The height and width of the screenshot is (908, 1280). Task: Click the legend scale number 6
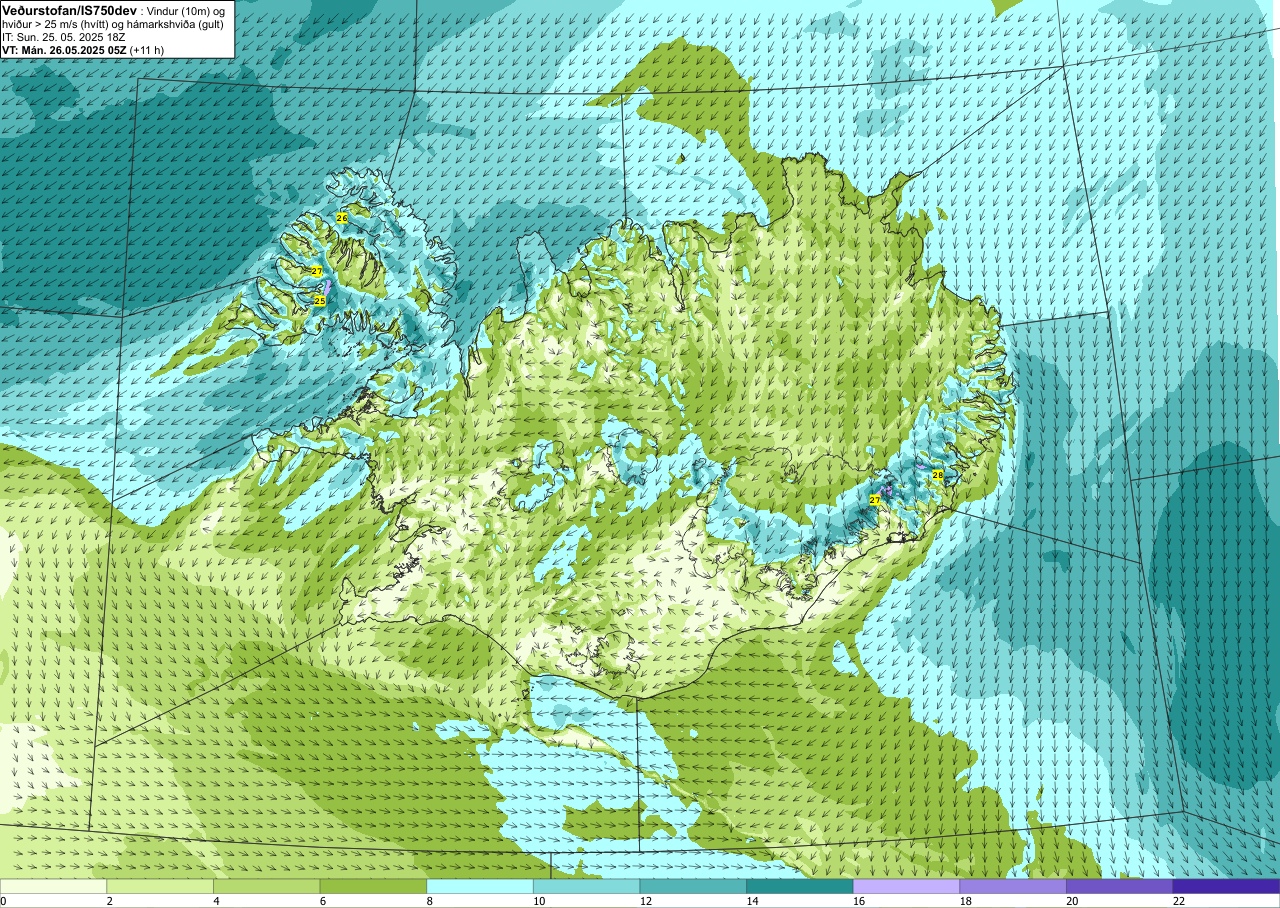[x=322, y=901]
